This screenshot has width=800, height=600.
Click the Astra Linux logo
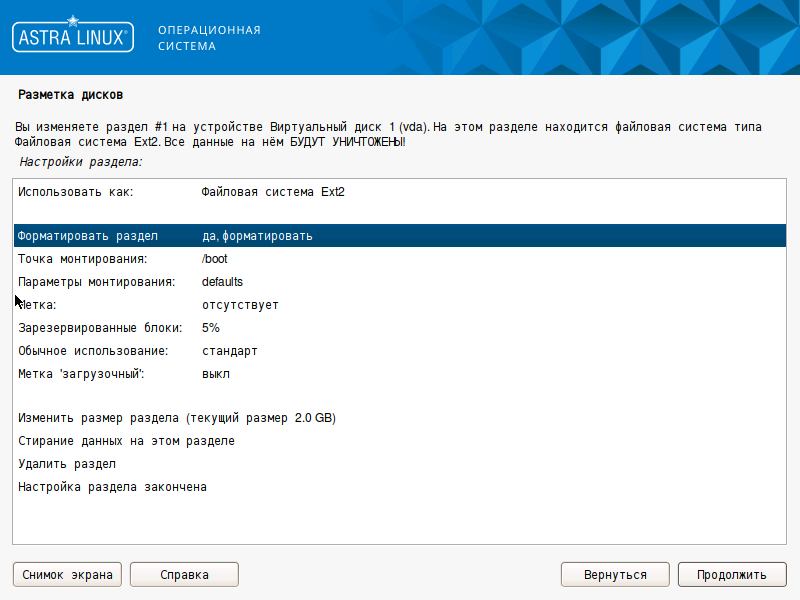72,38
